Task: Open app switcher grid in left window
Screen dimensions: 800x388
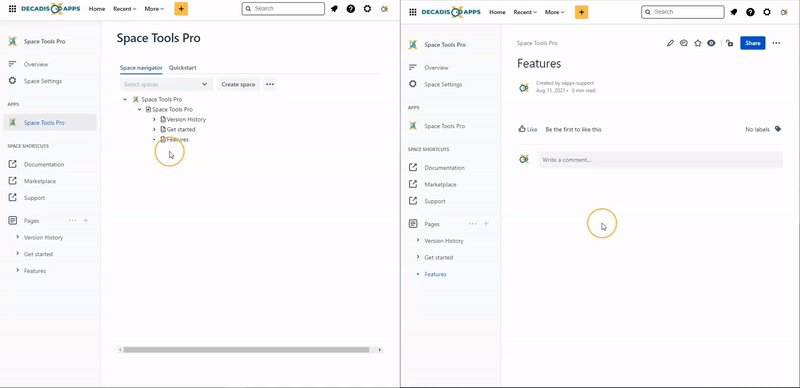Action: (x=12, y=9)
